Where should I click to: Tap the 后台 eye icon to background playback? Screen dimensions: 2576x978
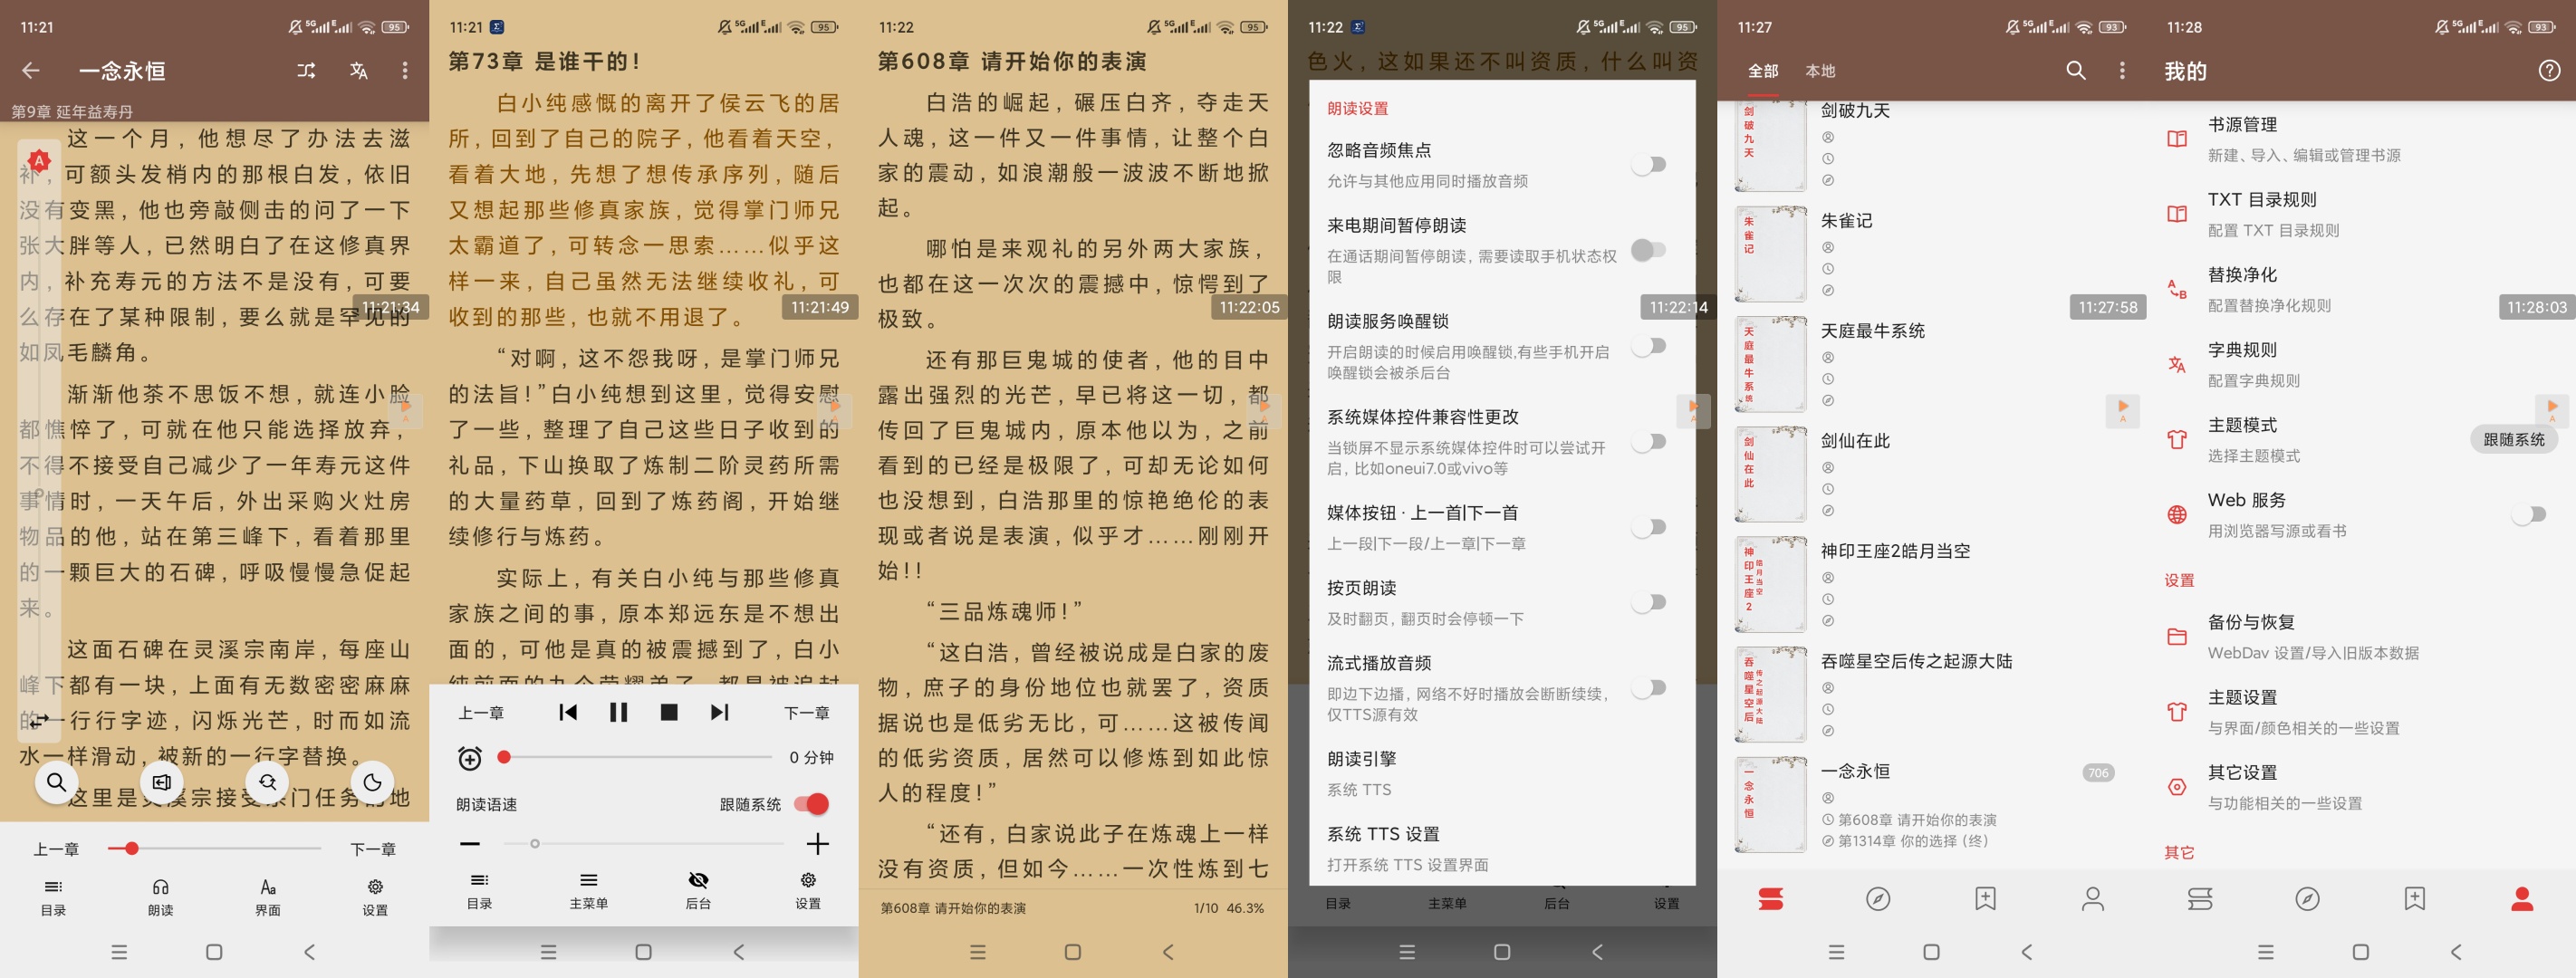coord(697,880)
